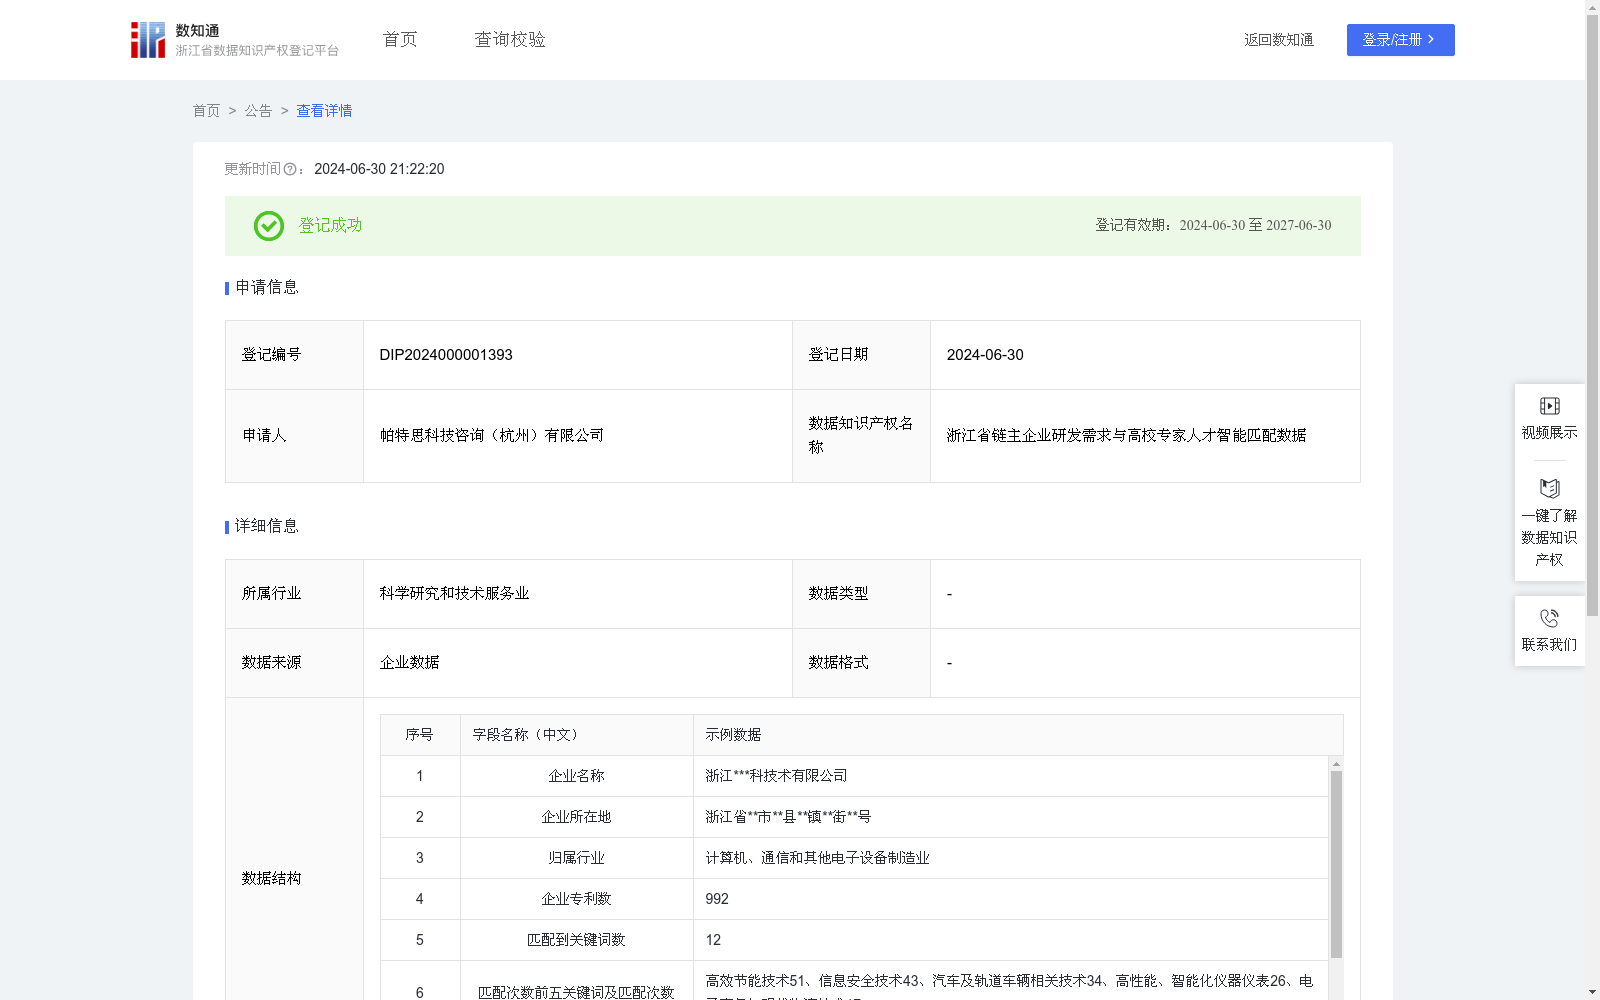Click the 企业专利数 field row

point(854,899)
